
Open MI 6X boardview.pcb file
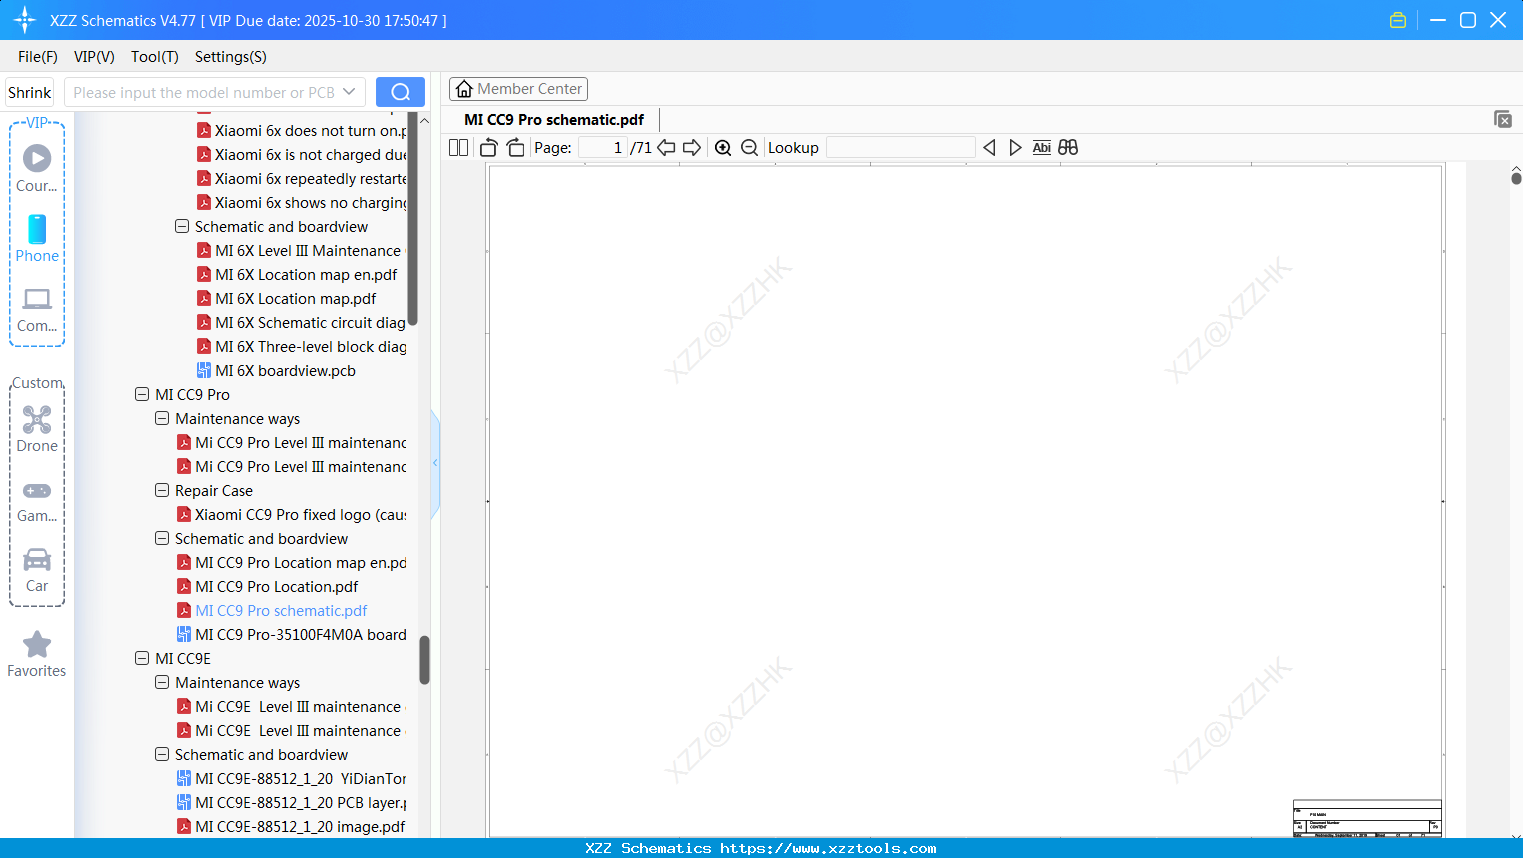[285, 371]
